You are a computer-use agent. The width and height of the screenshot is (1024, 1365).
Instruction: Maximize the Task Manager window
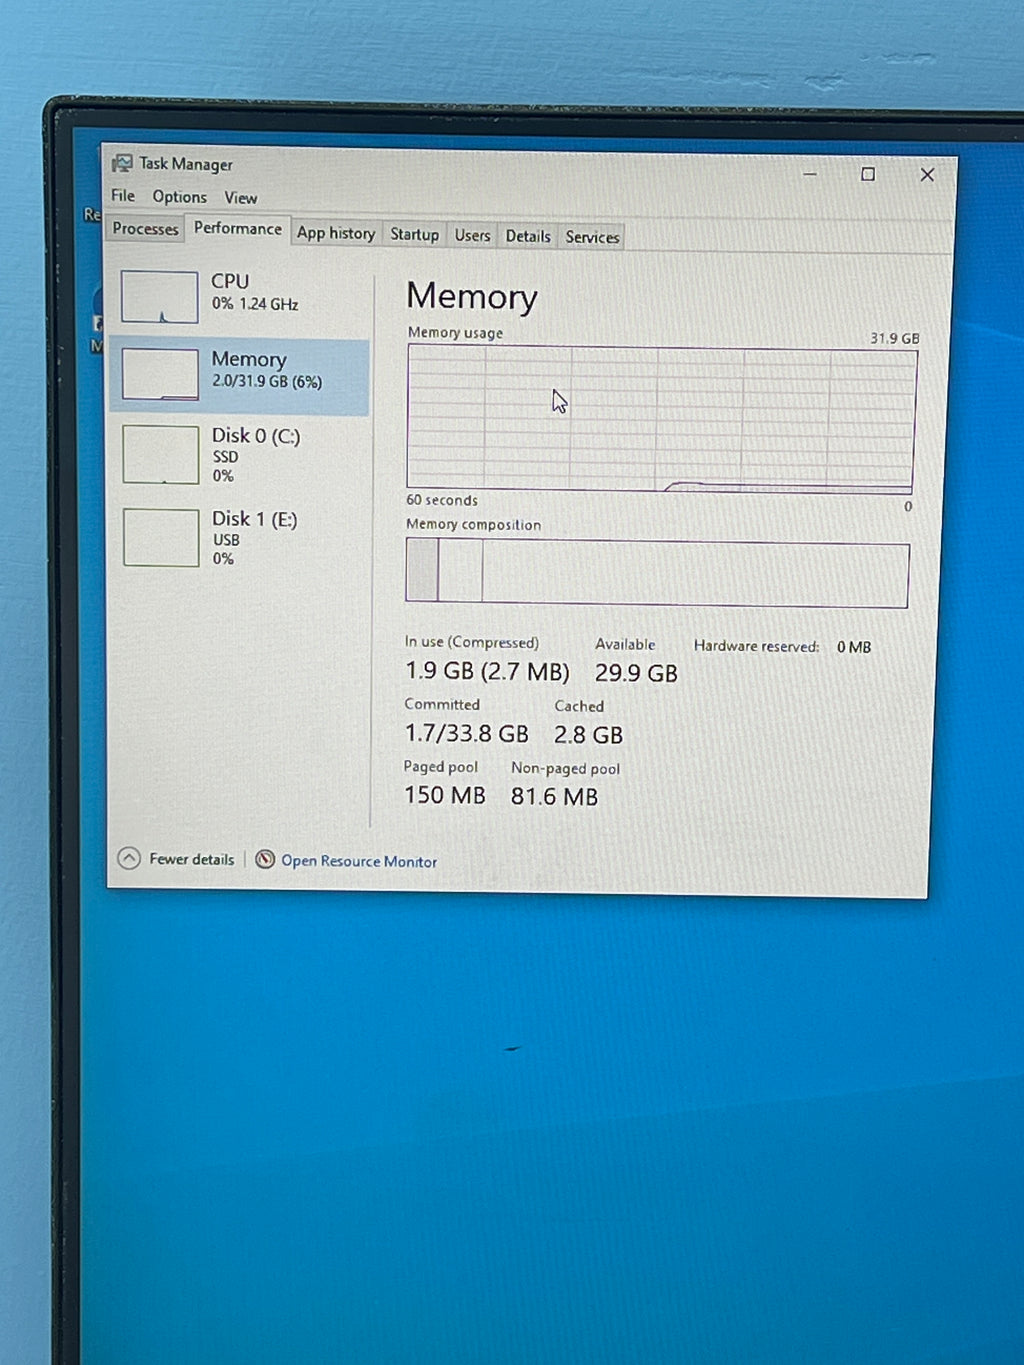(x=868, y=174)
